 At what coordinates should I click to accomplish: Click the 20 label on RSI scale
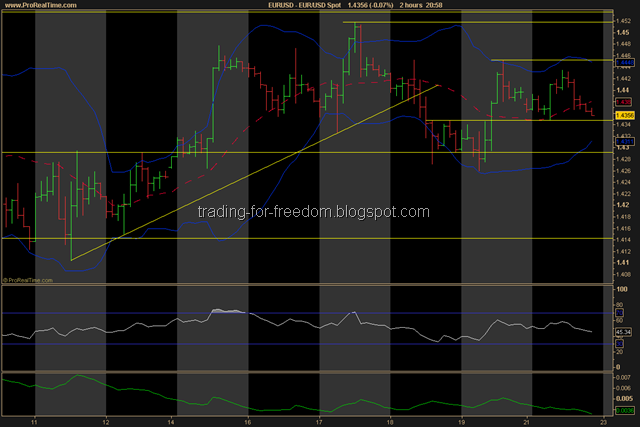620,351
